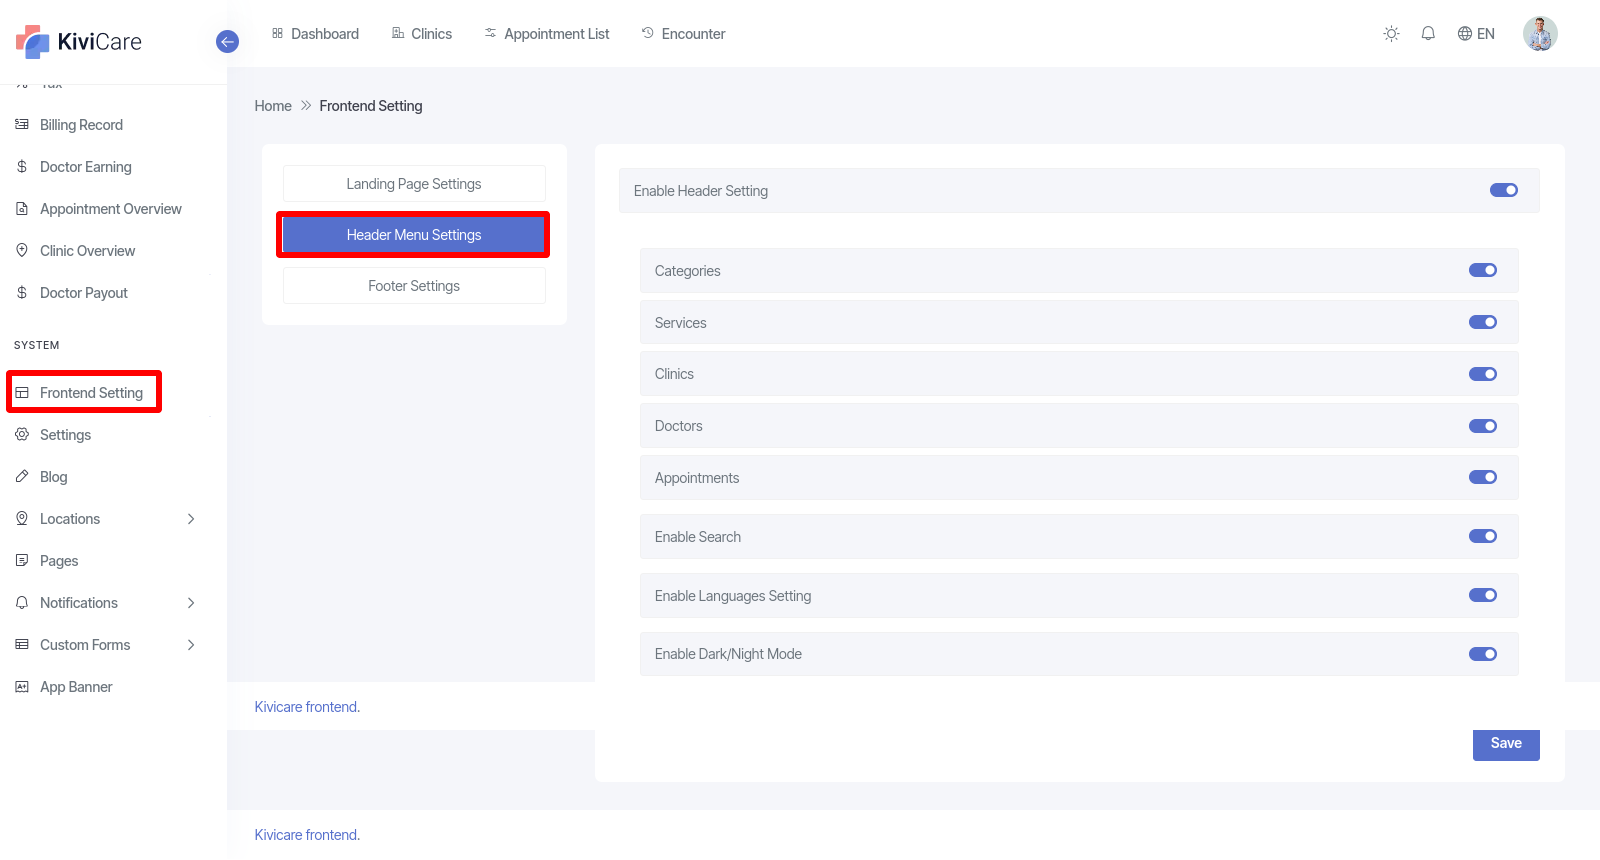Screen dimensions: 1600x860
Task: Switch theme using the sun icon
Action: pyautogui.click(x=1391, y=34)
